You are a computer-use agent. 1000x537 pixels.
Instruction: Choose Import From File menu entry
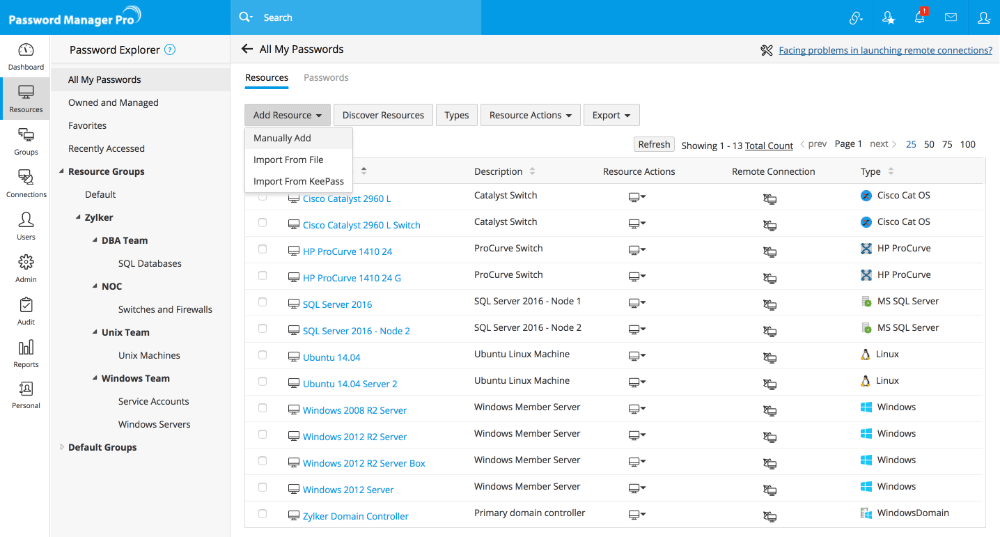pos(298,159)
